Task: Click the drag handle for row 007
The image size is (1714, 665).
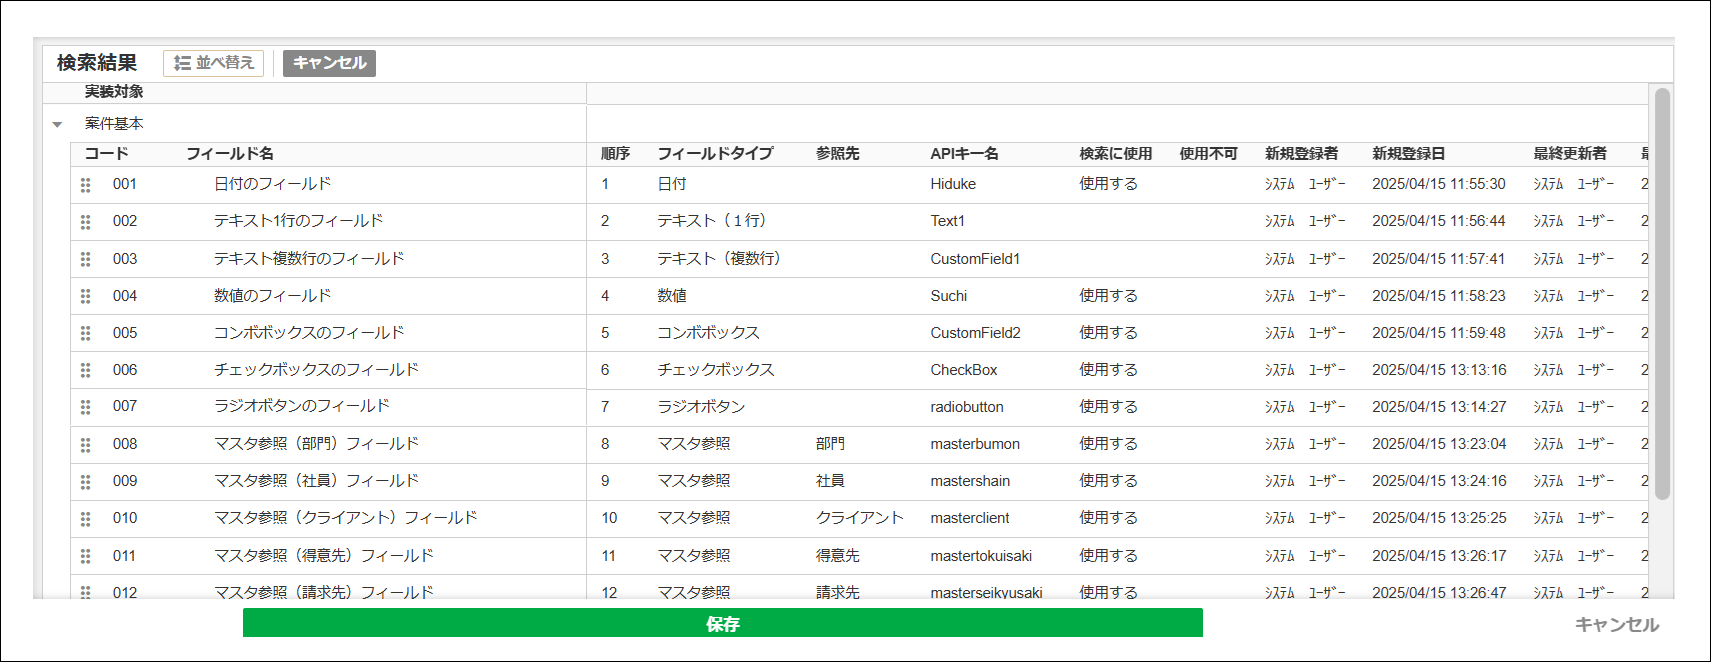Action: [86, 408]
